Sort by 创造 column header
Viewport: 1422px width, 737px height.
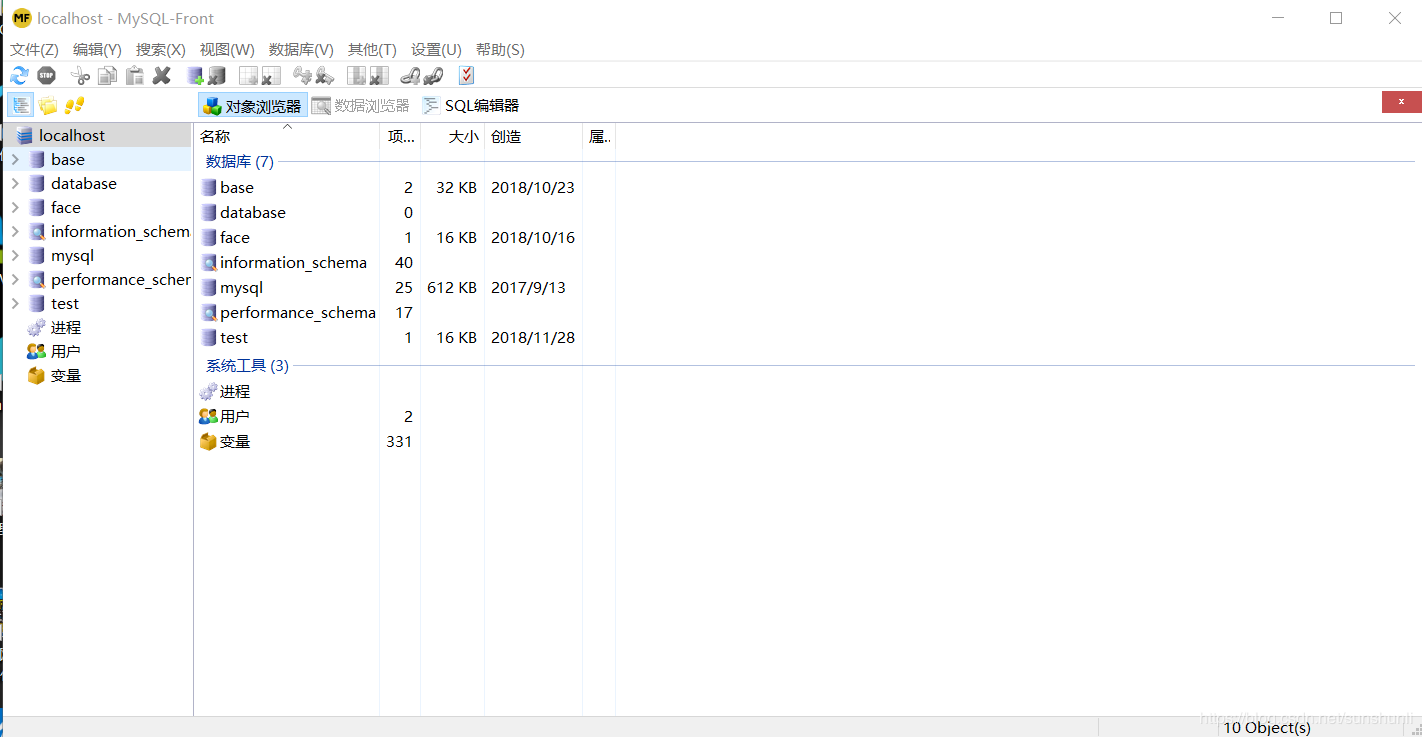(x=533, y=137)
